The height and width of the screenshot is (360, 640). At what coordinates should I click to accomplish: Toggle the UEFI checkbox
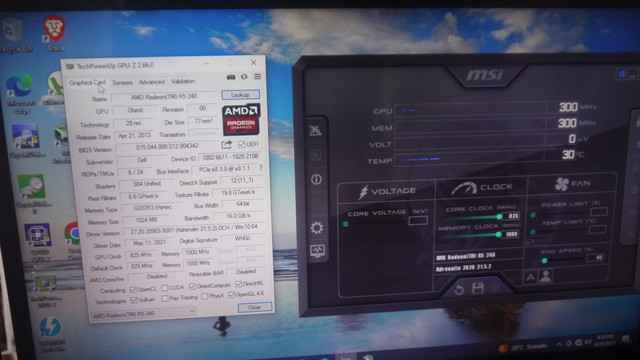pos(241,144)
